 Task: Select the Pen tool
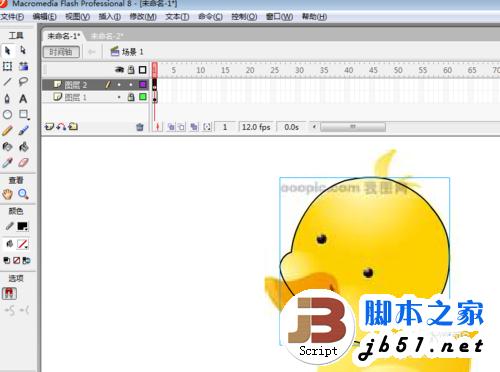point(7,98)
